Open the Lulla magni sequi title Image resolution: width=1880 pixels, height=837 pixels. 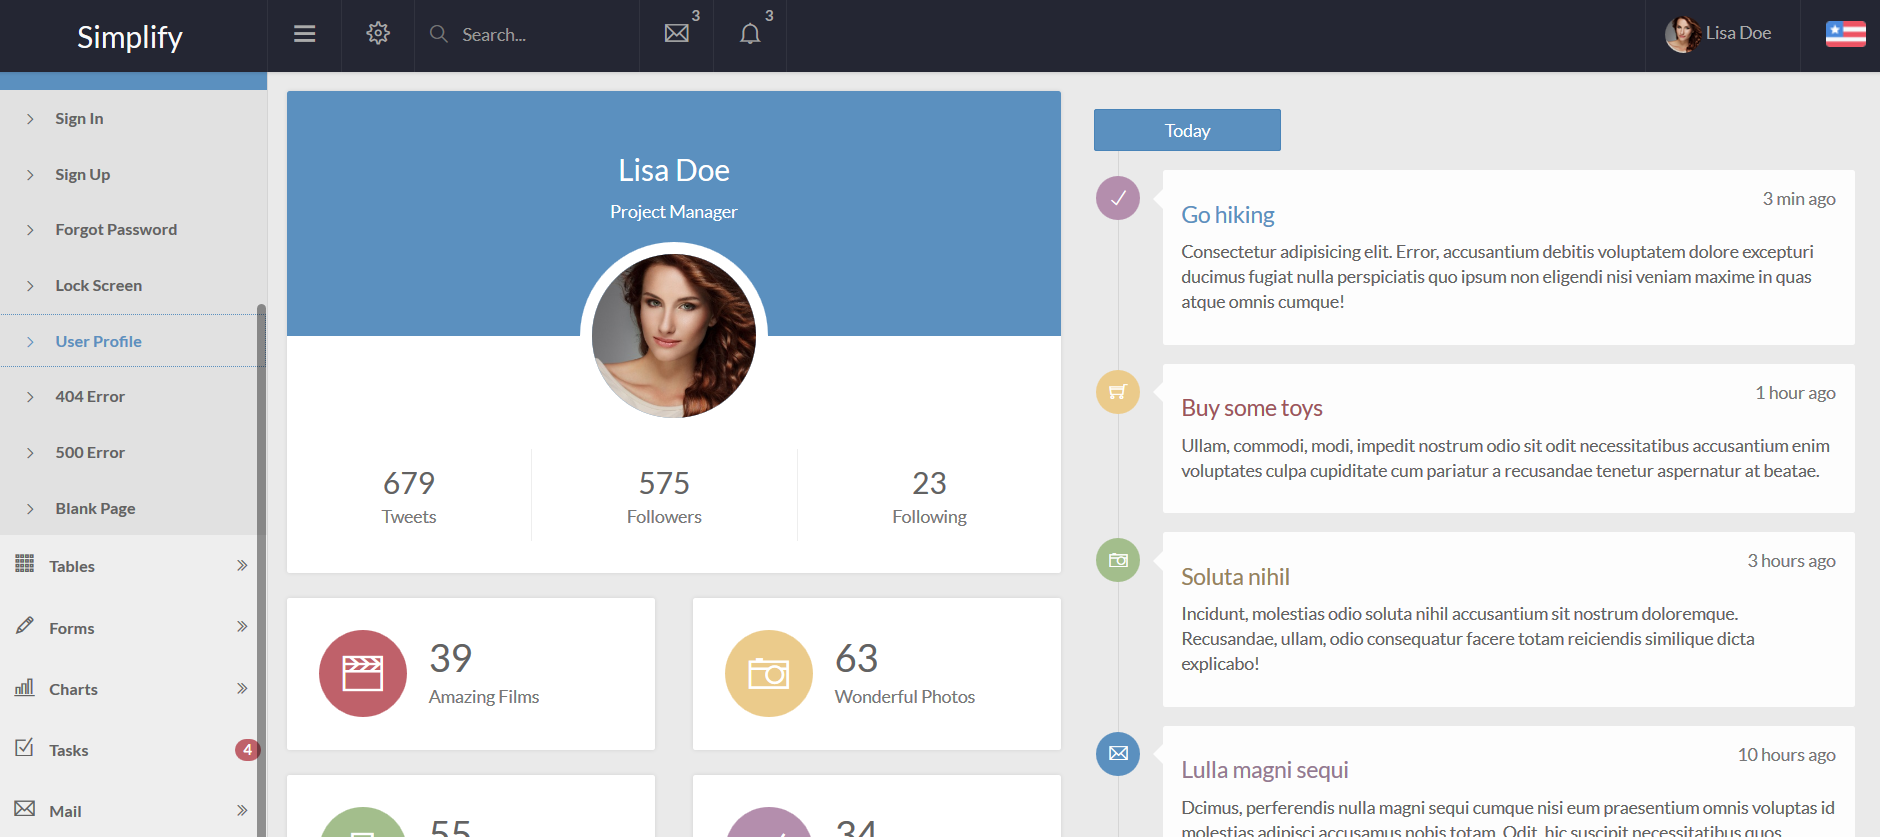1265,770
